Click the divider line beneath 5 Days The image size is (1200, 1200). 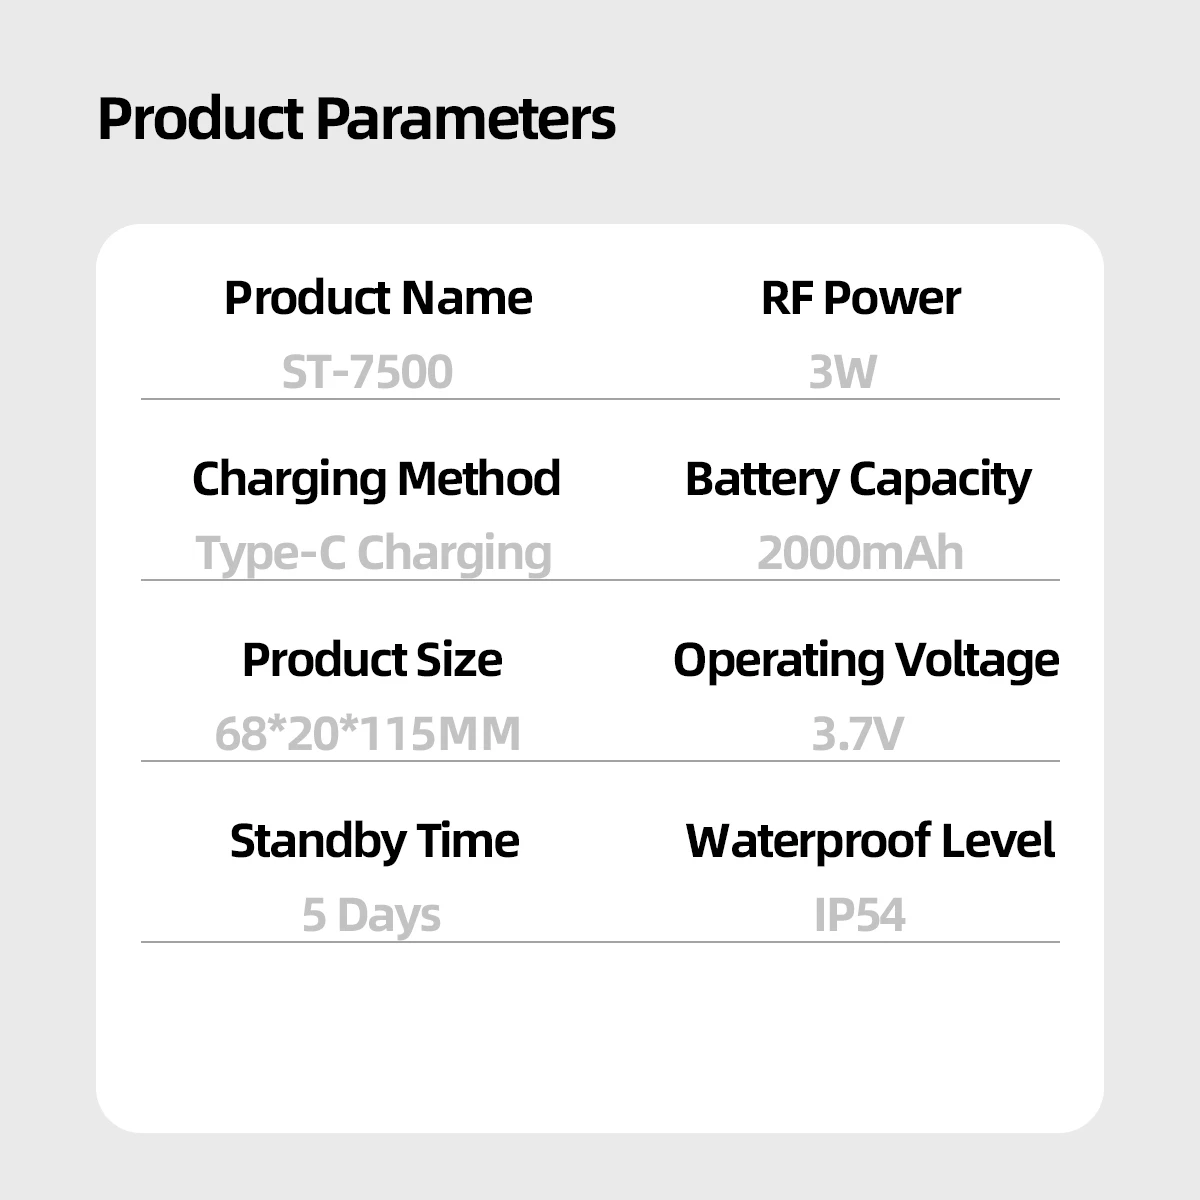[x=370, y=942]
